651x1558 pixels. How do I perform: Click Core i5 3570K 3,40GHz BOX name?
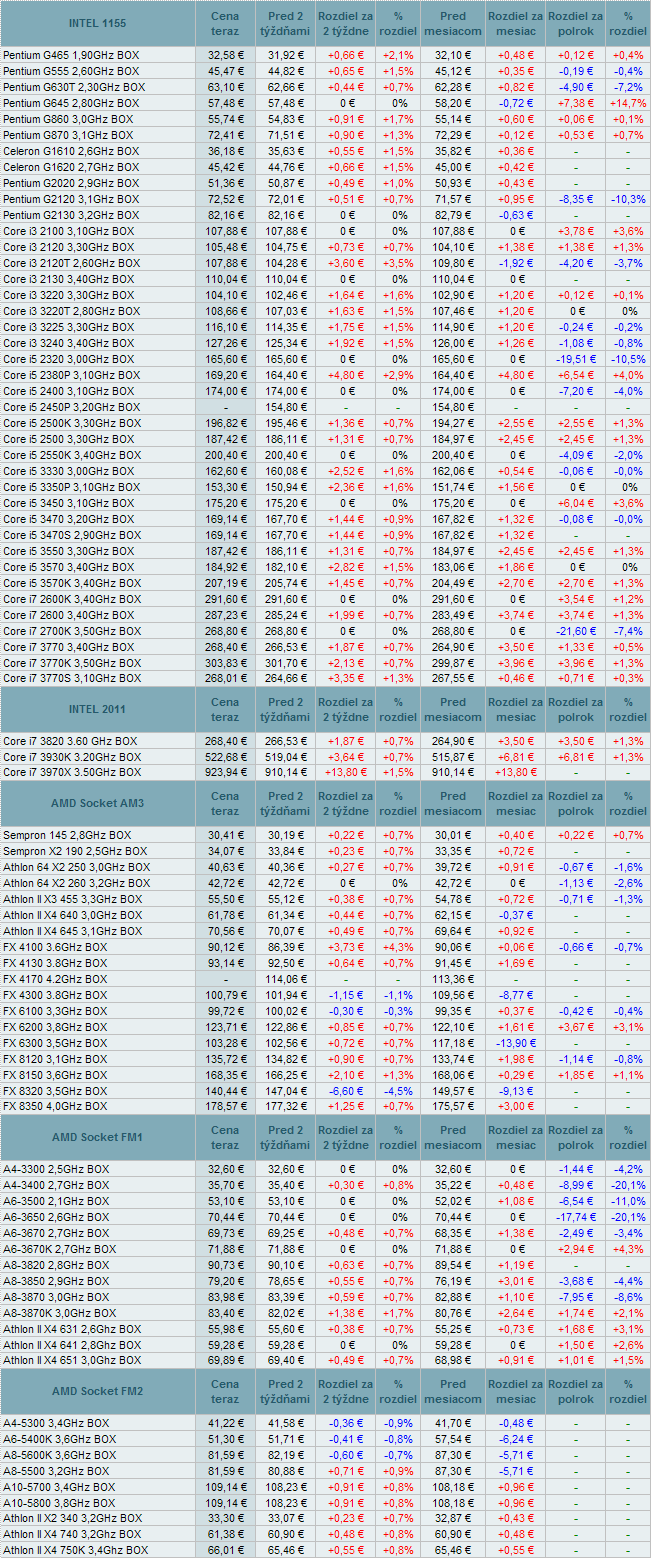coord(71,583)
